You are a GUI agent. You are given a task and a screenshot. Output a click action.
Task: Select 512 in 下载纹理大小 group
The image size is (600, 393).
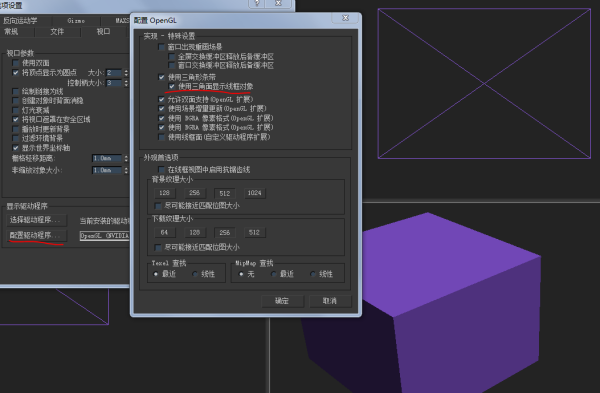tap(254, 232)
